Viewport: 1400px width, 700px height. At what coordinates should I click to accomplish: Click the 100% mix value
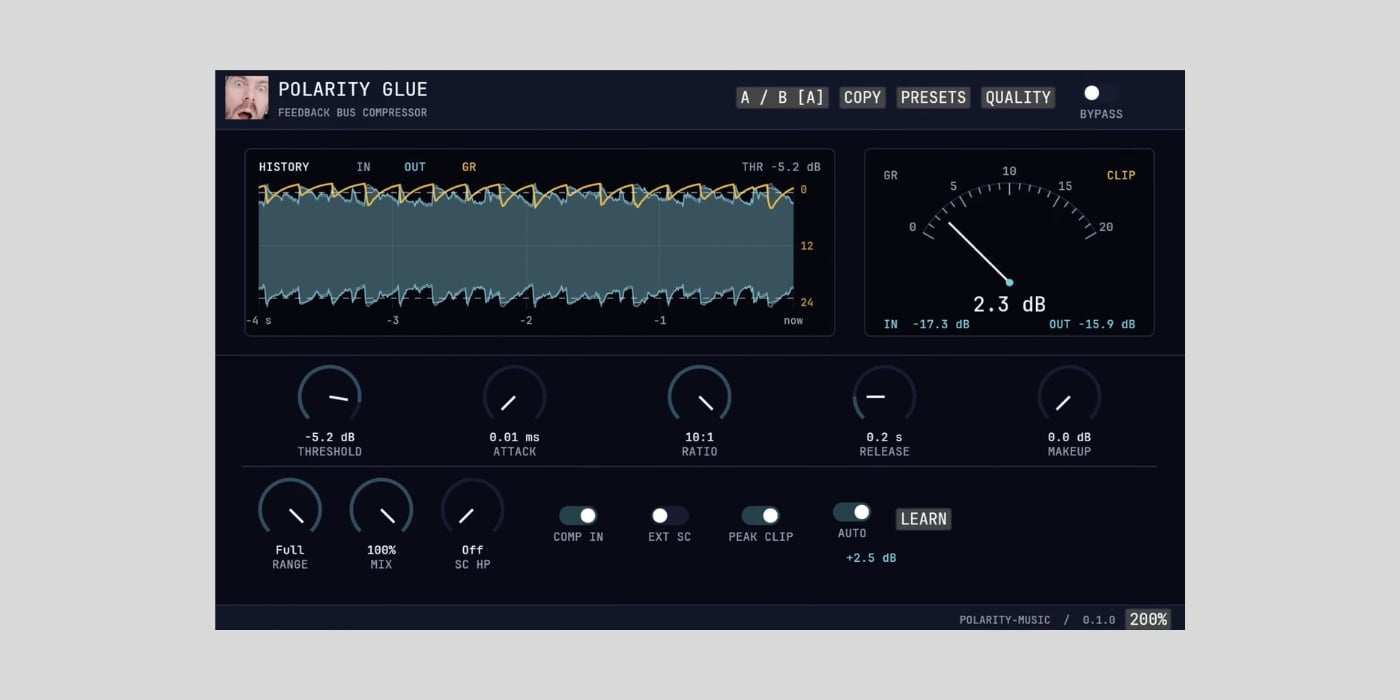point(381,550)
